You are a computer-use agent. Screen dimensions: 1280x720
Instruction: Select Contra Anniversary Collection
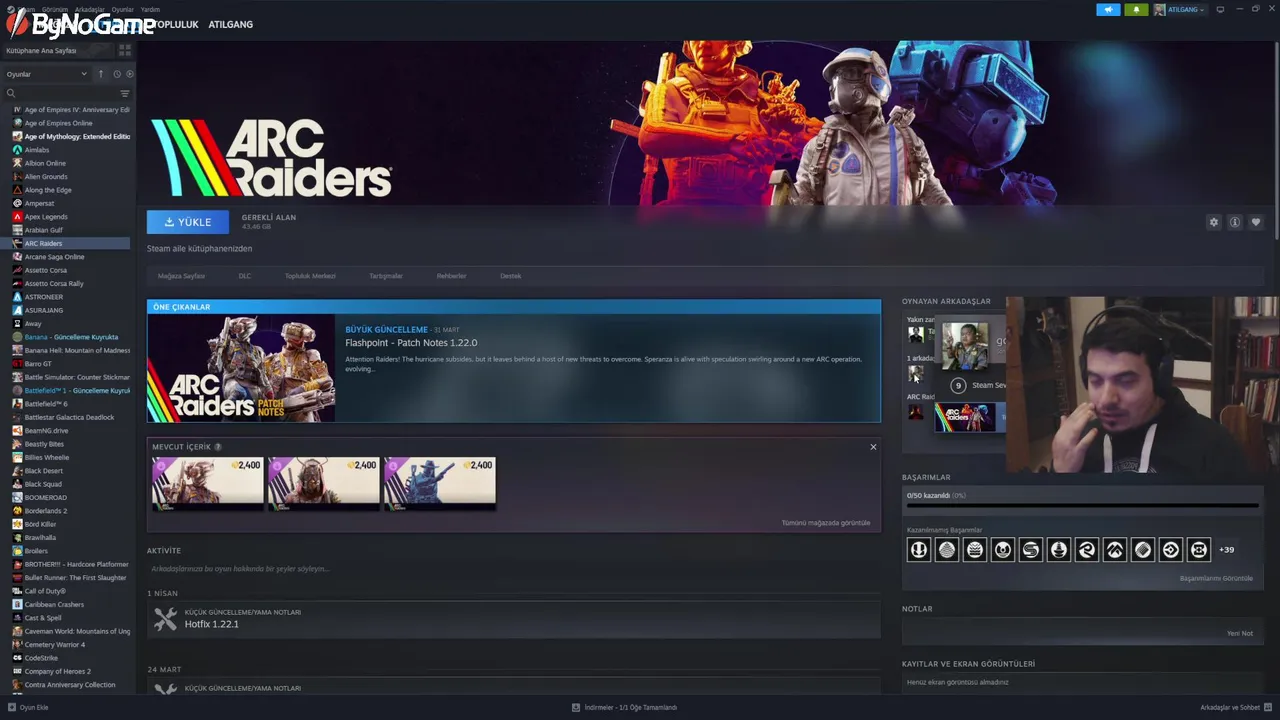pos(70,685)
